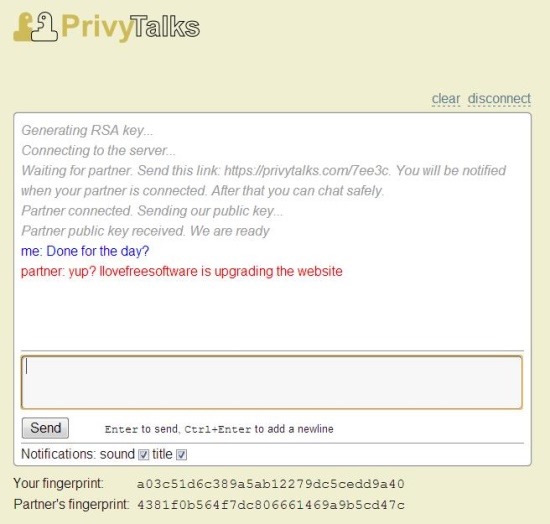The height and width of the screenshot is (524, 550).
Task: Click the partner's red reply message
Action: [182, 271]
